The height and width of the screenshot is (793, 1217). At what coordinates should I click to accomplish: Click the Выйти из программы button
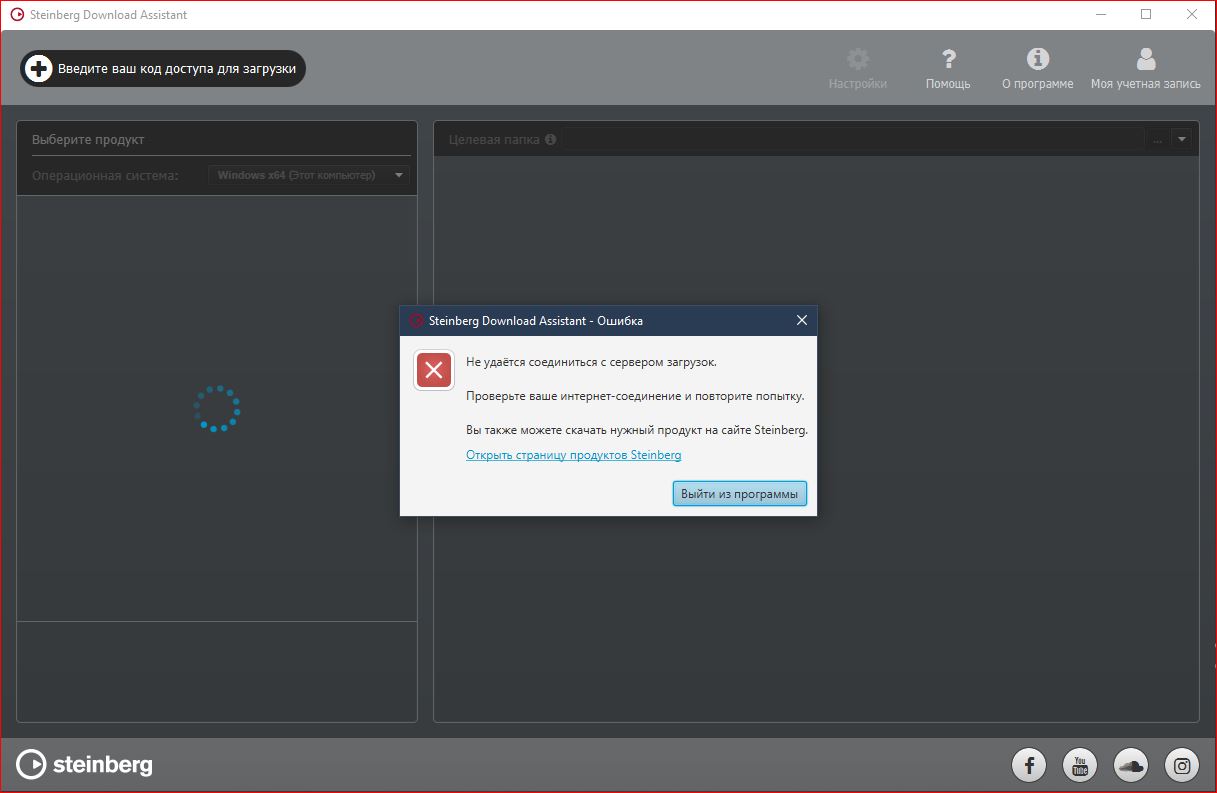point(740,494)
